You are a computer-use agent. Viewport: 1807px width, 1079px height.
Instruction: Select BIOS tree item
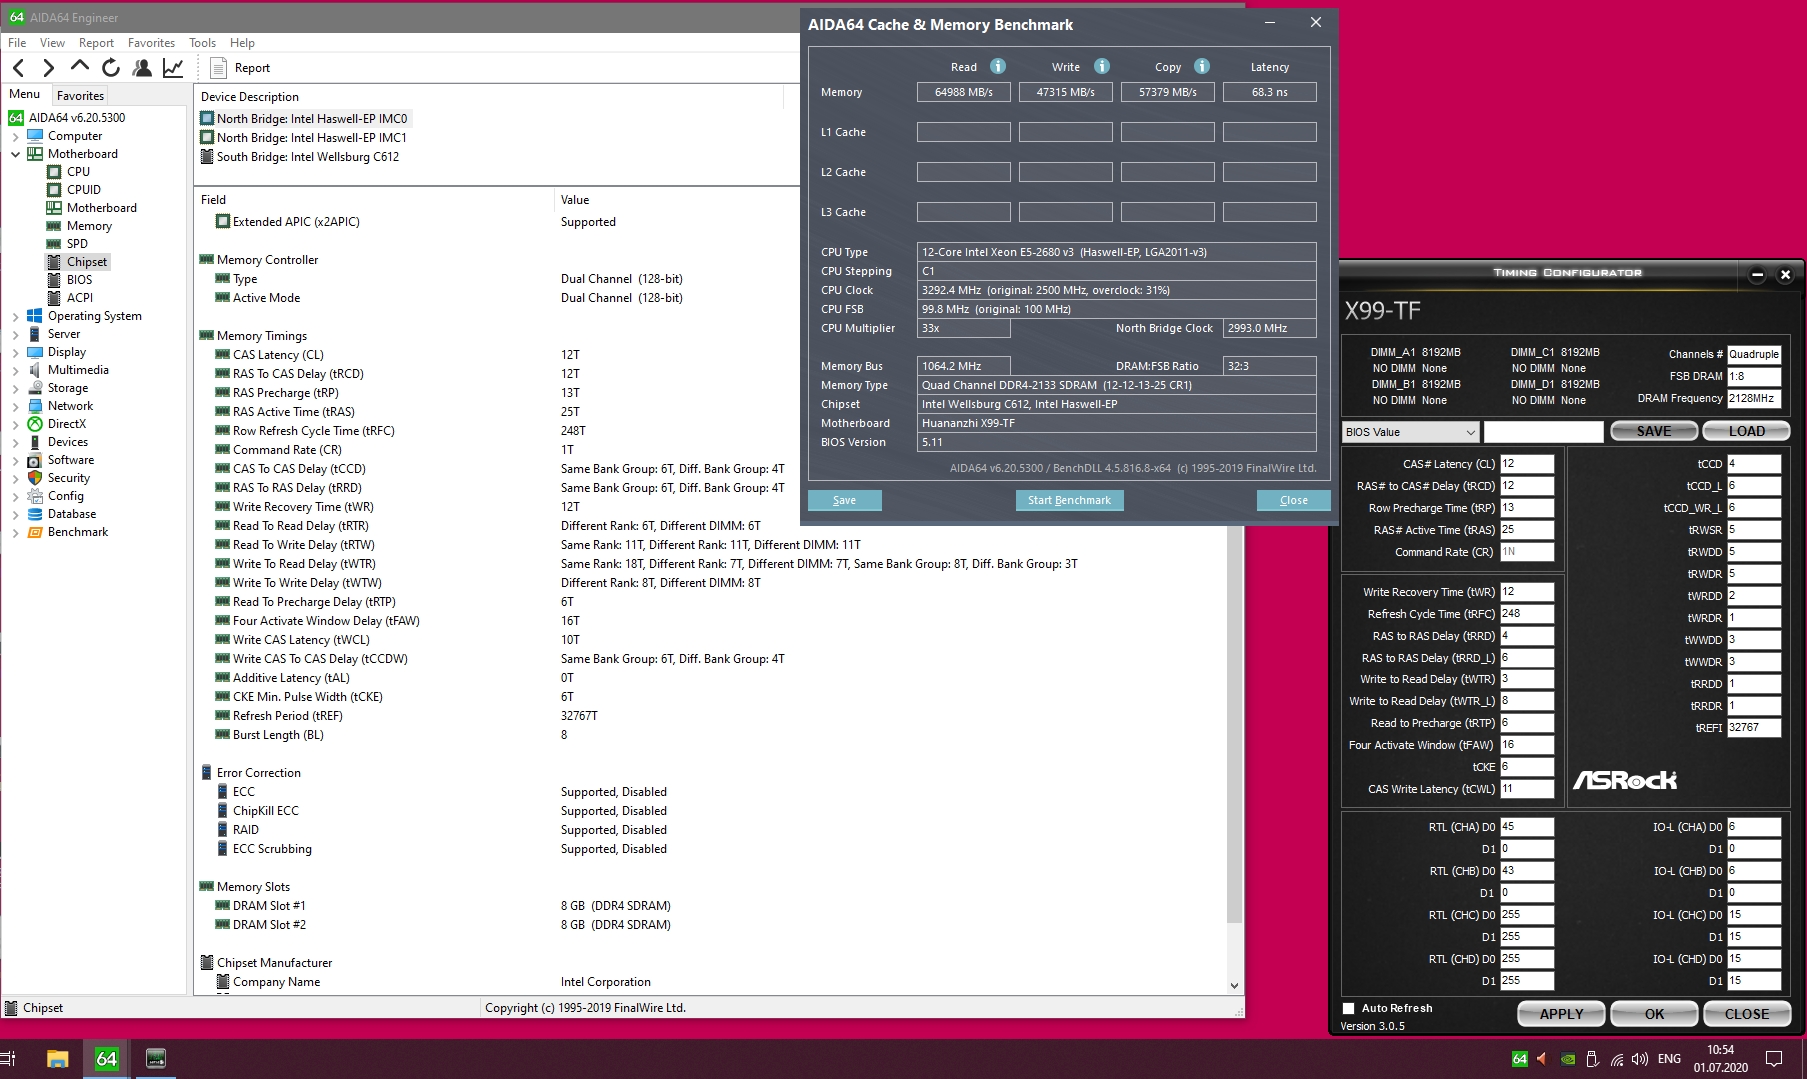click(79, 280)
